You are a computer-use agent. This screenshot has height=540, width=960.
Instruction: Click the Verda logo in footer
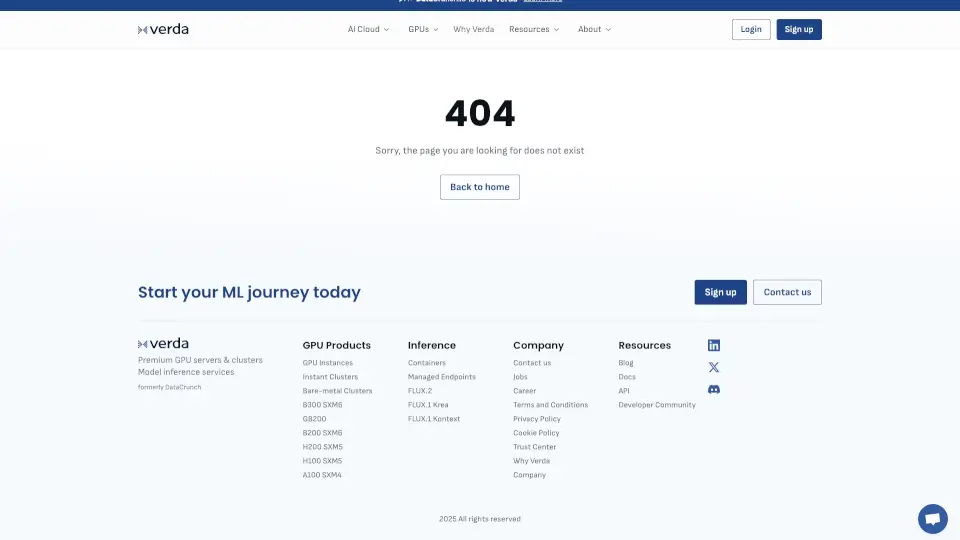point(163,343)
